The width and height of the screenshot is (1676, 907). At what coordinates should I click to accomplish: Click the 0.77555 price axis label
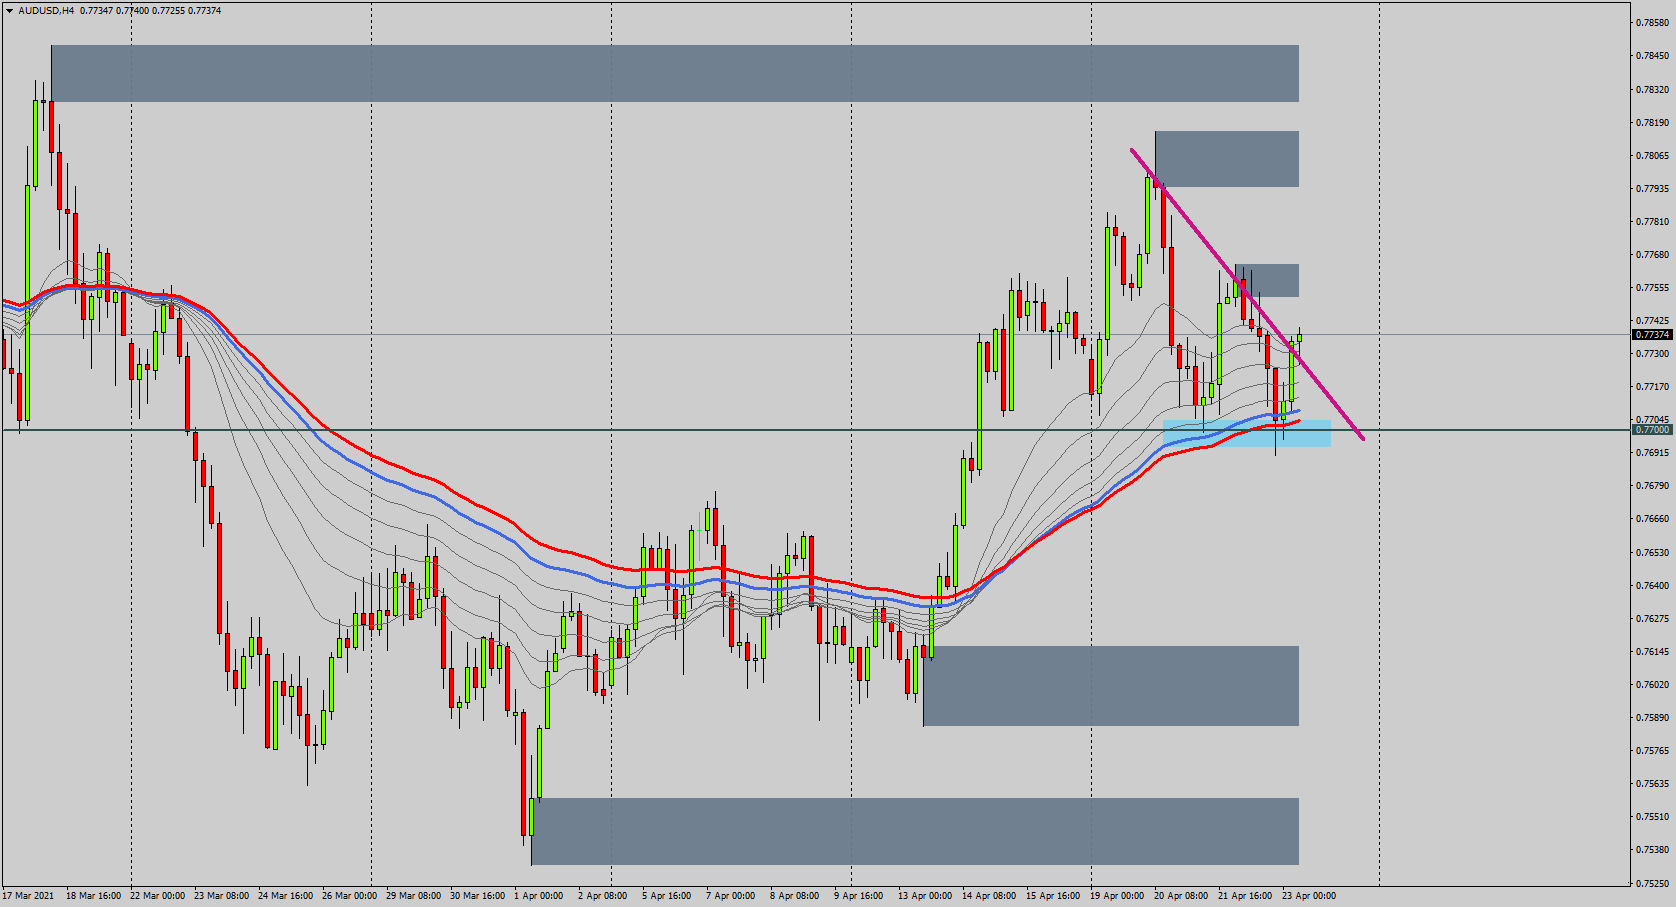click(1652, 288)
